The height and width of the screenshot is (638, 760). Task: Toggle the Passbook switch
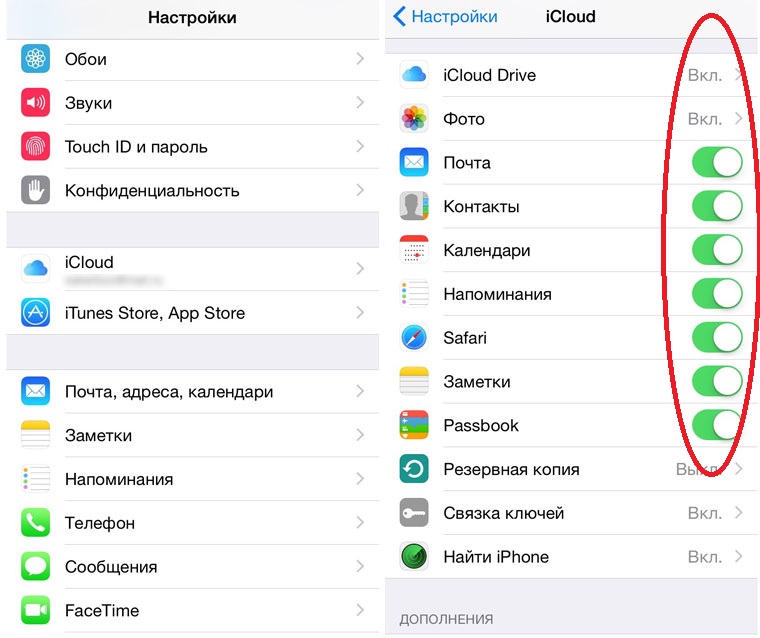(x=717, y=425)
